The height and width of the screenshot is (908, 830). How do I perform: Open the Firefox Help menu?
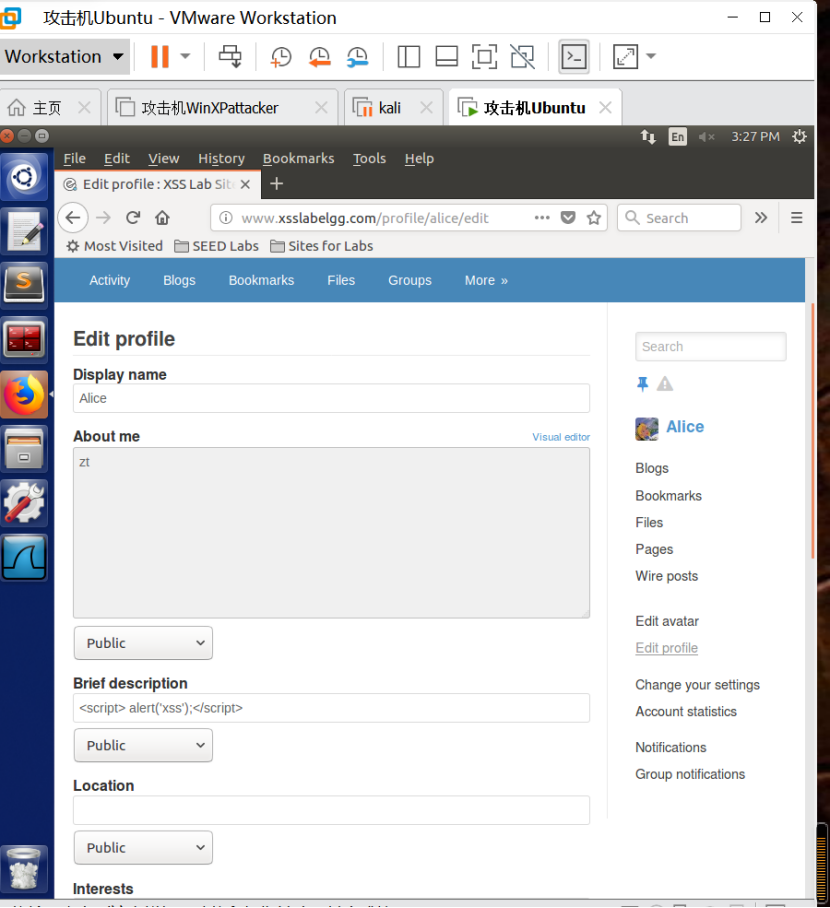point(419,159)
